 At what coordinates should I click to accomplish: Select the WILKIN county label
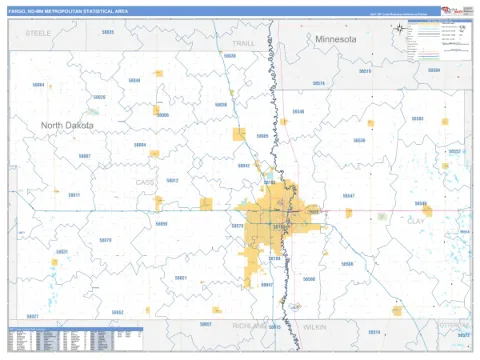(315, 327)
